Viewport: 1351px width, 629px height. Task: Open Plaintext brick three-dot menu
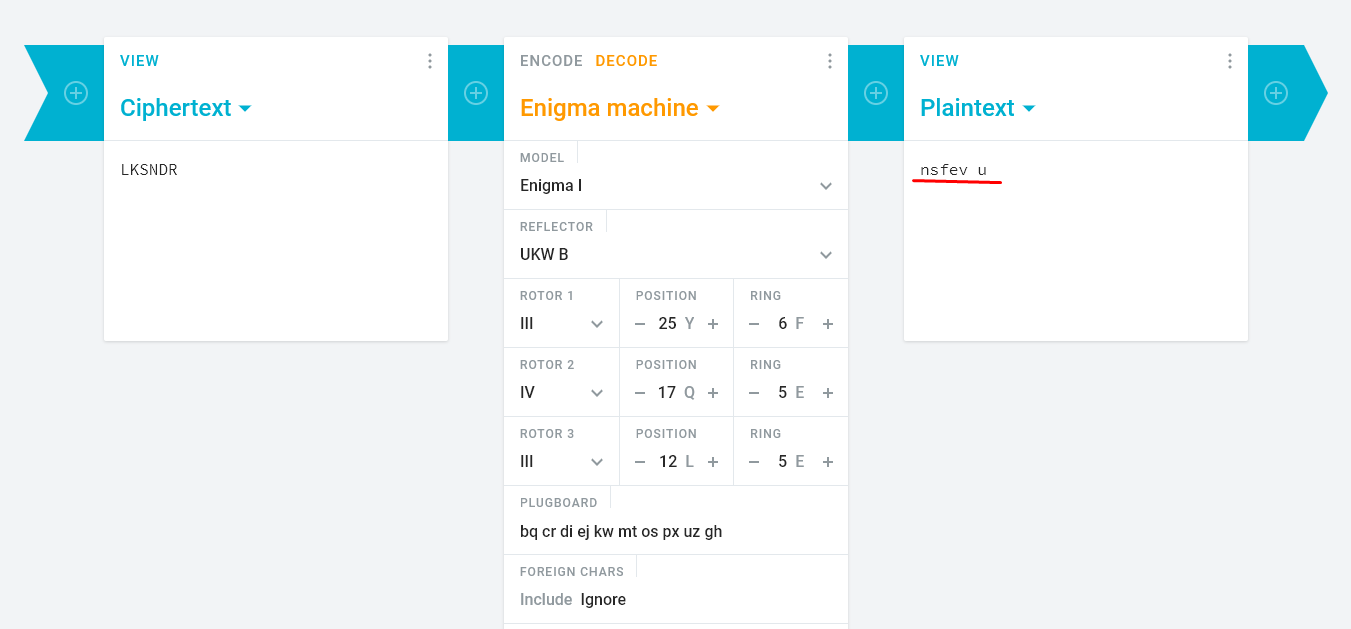click(x=1230, y=61)
